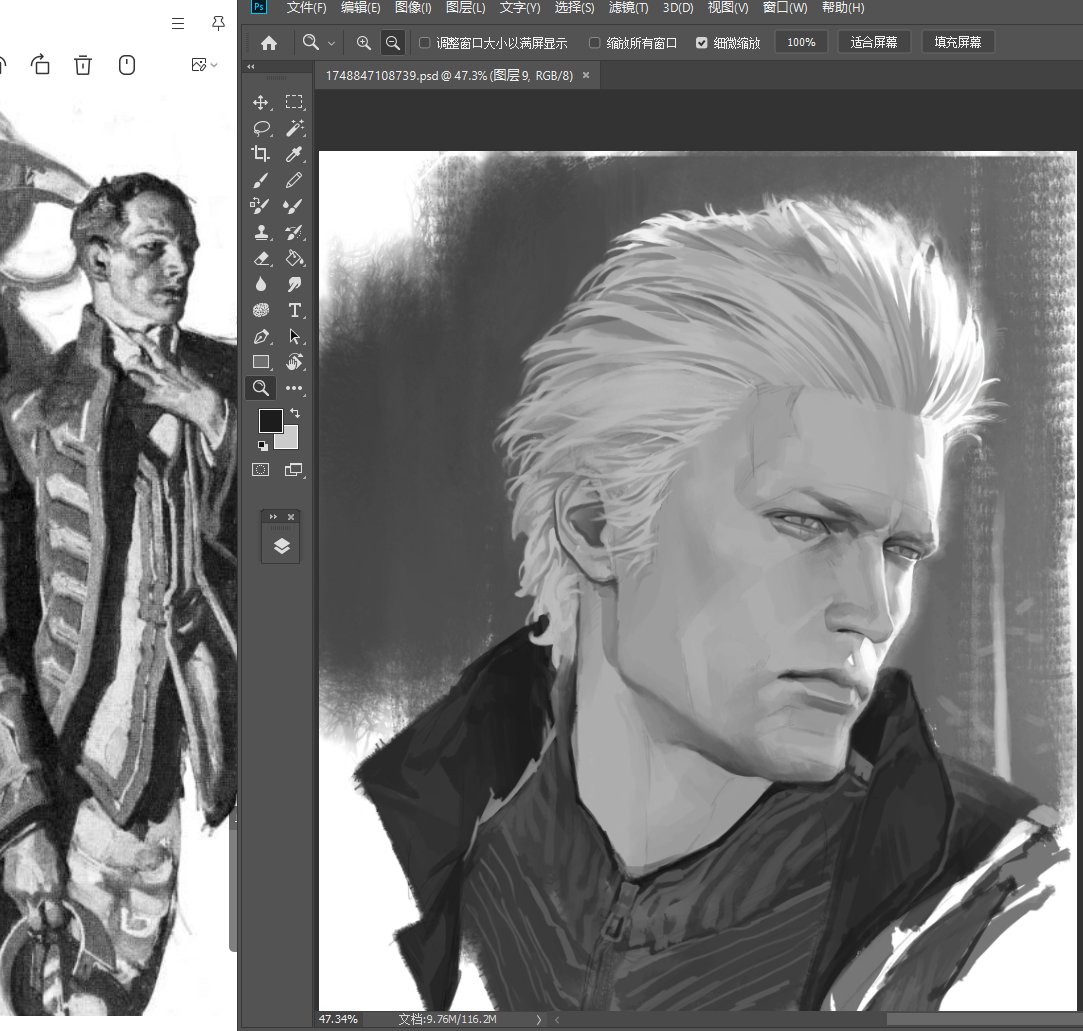This screenshot has height=1031, width=1083.
Task: Select the Mixer Brush tool
Action: 294,206
